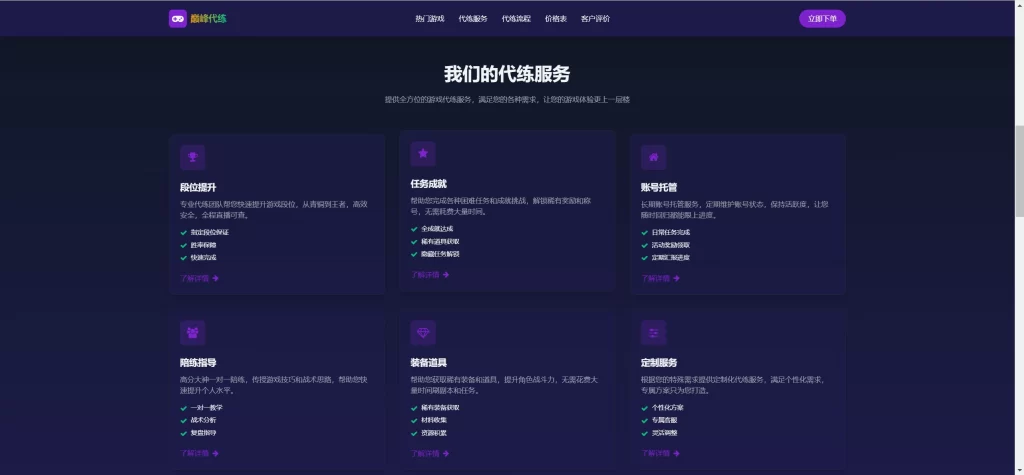Click the check mark beside 日常任务完成
This screenshot has width=1024, height=475.
point(645,233)
